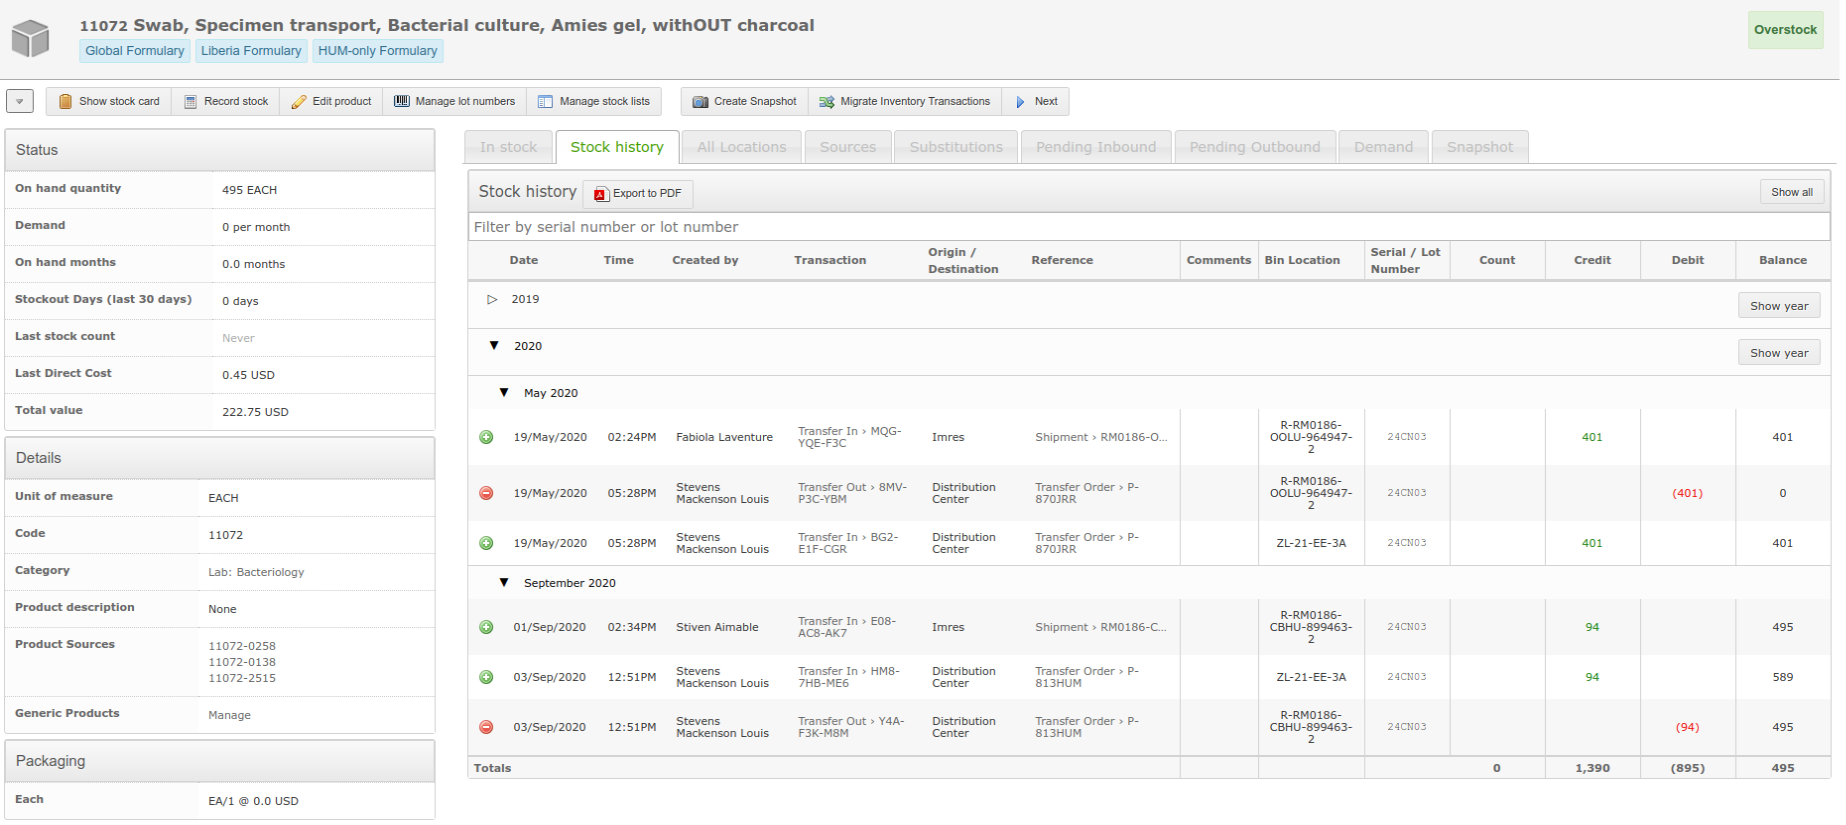
Task: Click Manage stock lists button
Action: pos(594,101)
